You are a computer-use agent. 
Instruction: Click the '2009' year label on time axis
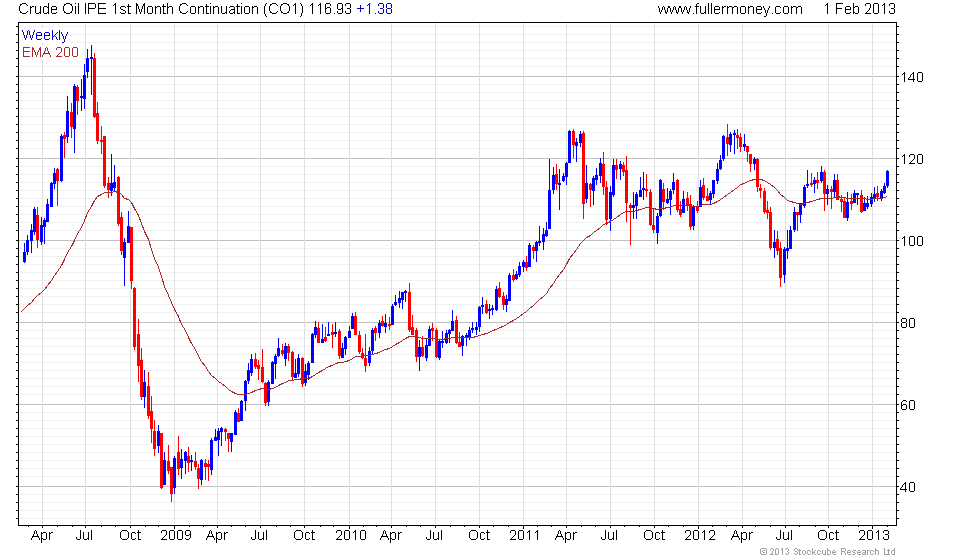(176, 536)
